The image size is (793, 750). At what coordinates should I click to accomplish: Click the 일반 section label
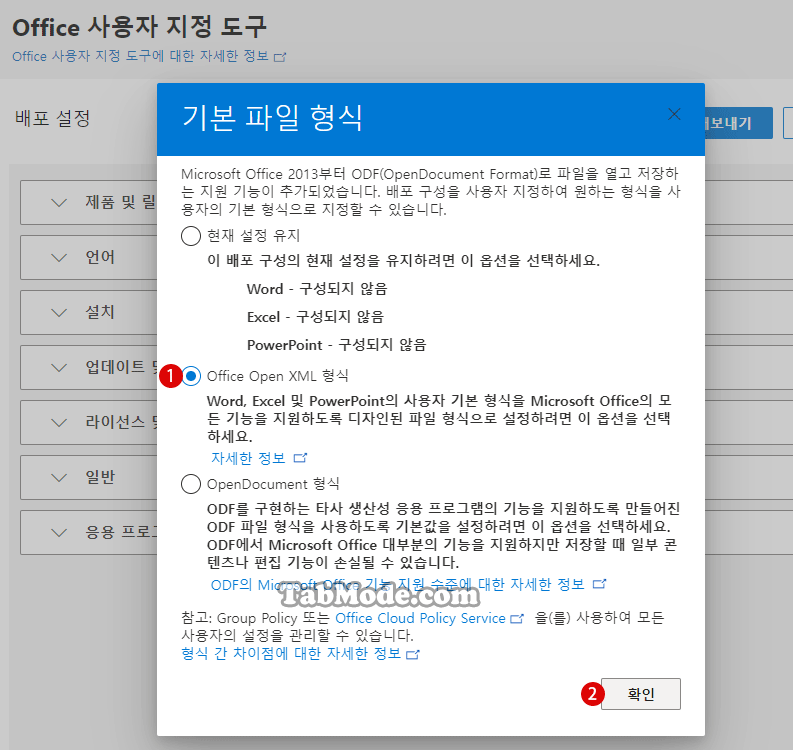click(x=100, y=477)
